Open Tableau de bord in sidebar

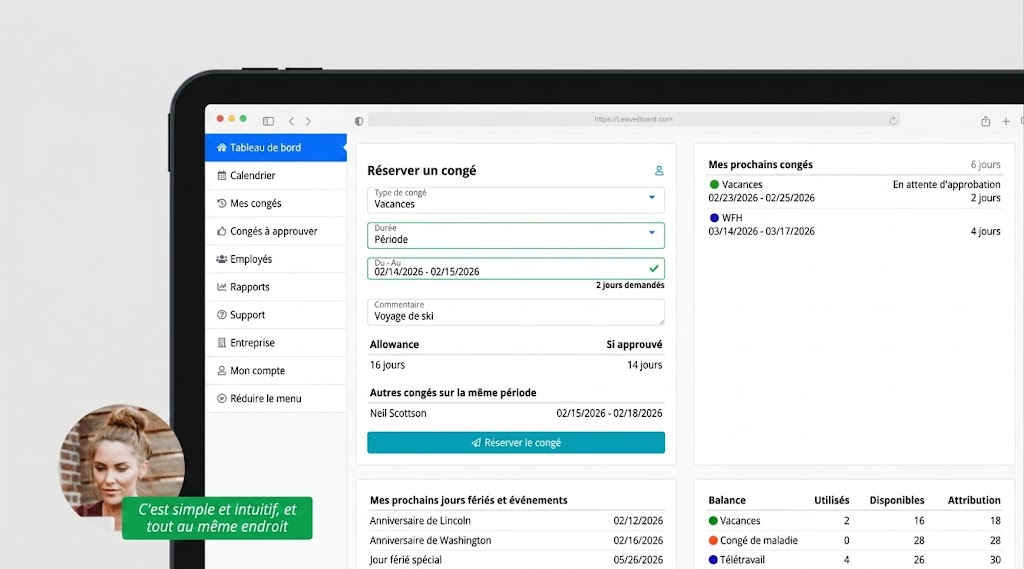pyautogui.click(x=276, y=148)
